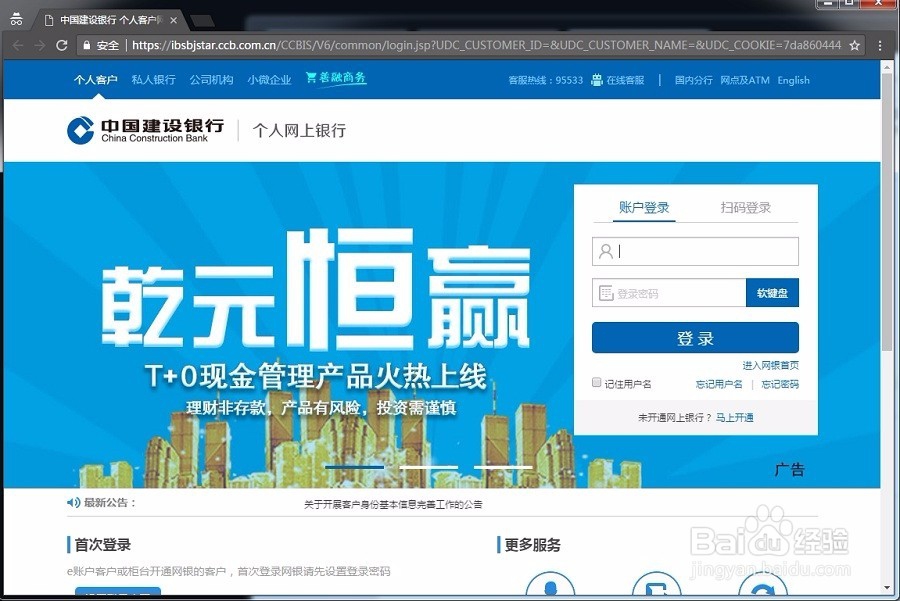Click 马上开通 to open online banking

point(734,417)
